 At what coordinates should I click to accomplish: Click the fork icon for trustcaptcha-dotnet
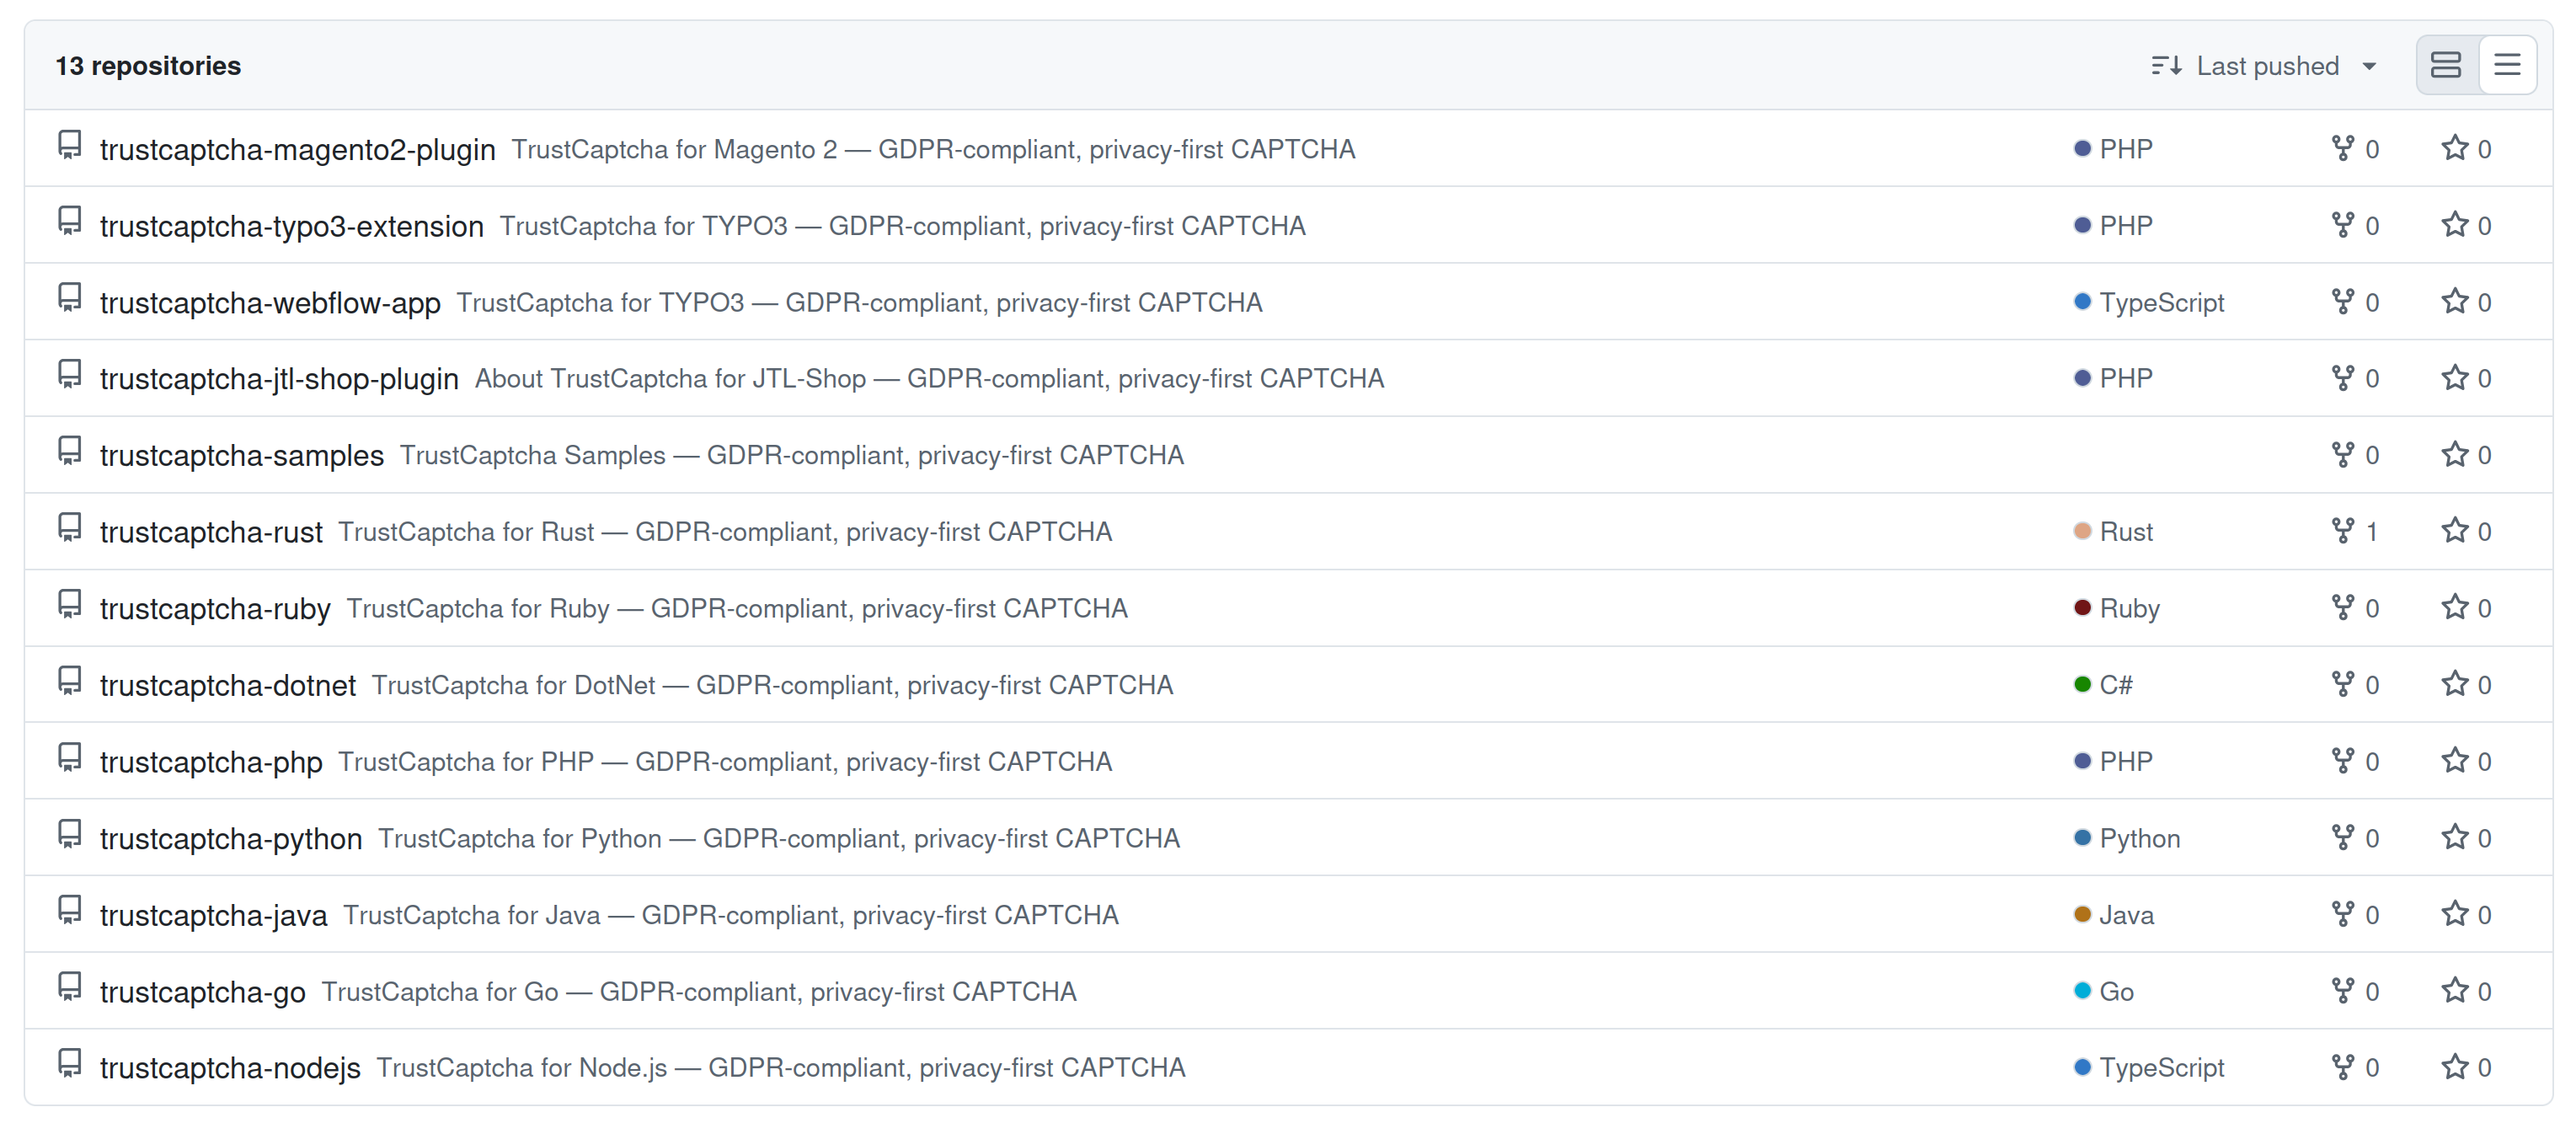[2342, 684]
